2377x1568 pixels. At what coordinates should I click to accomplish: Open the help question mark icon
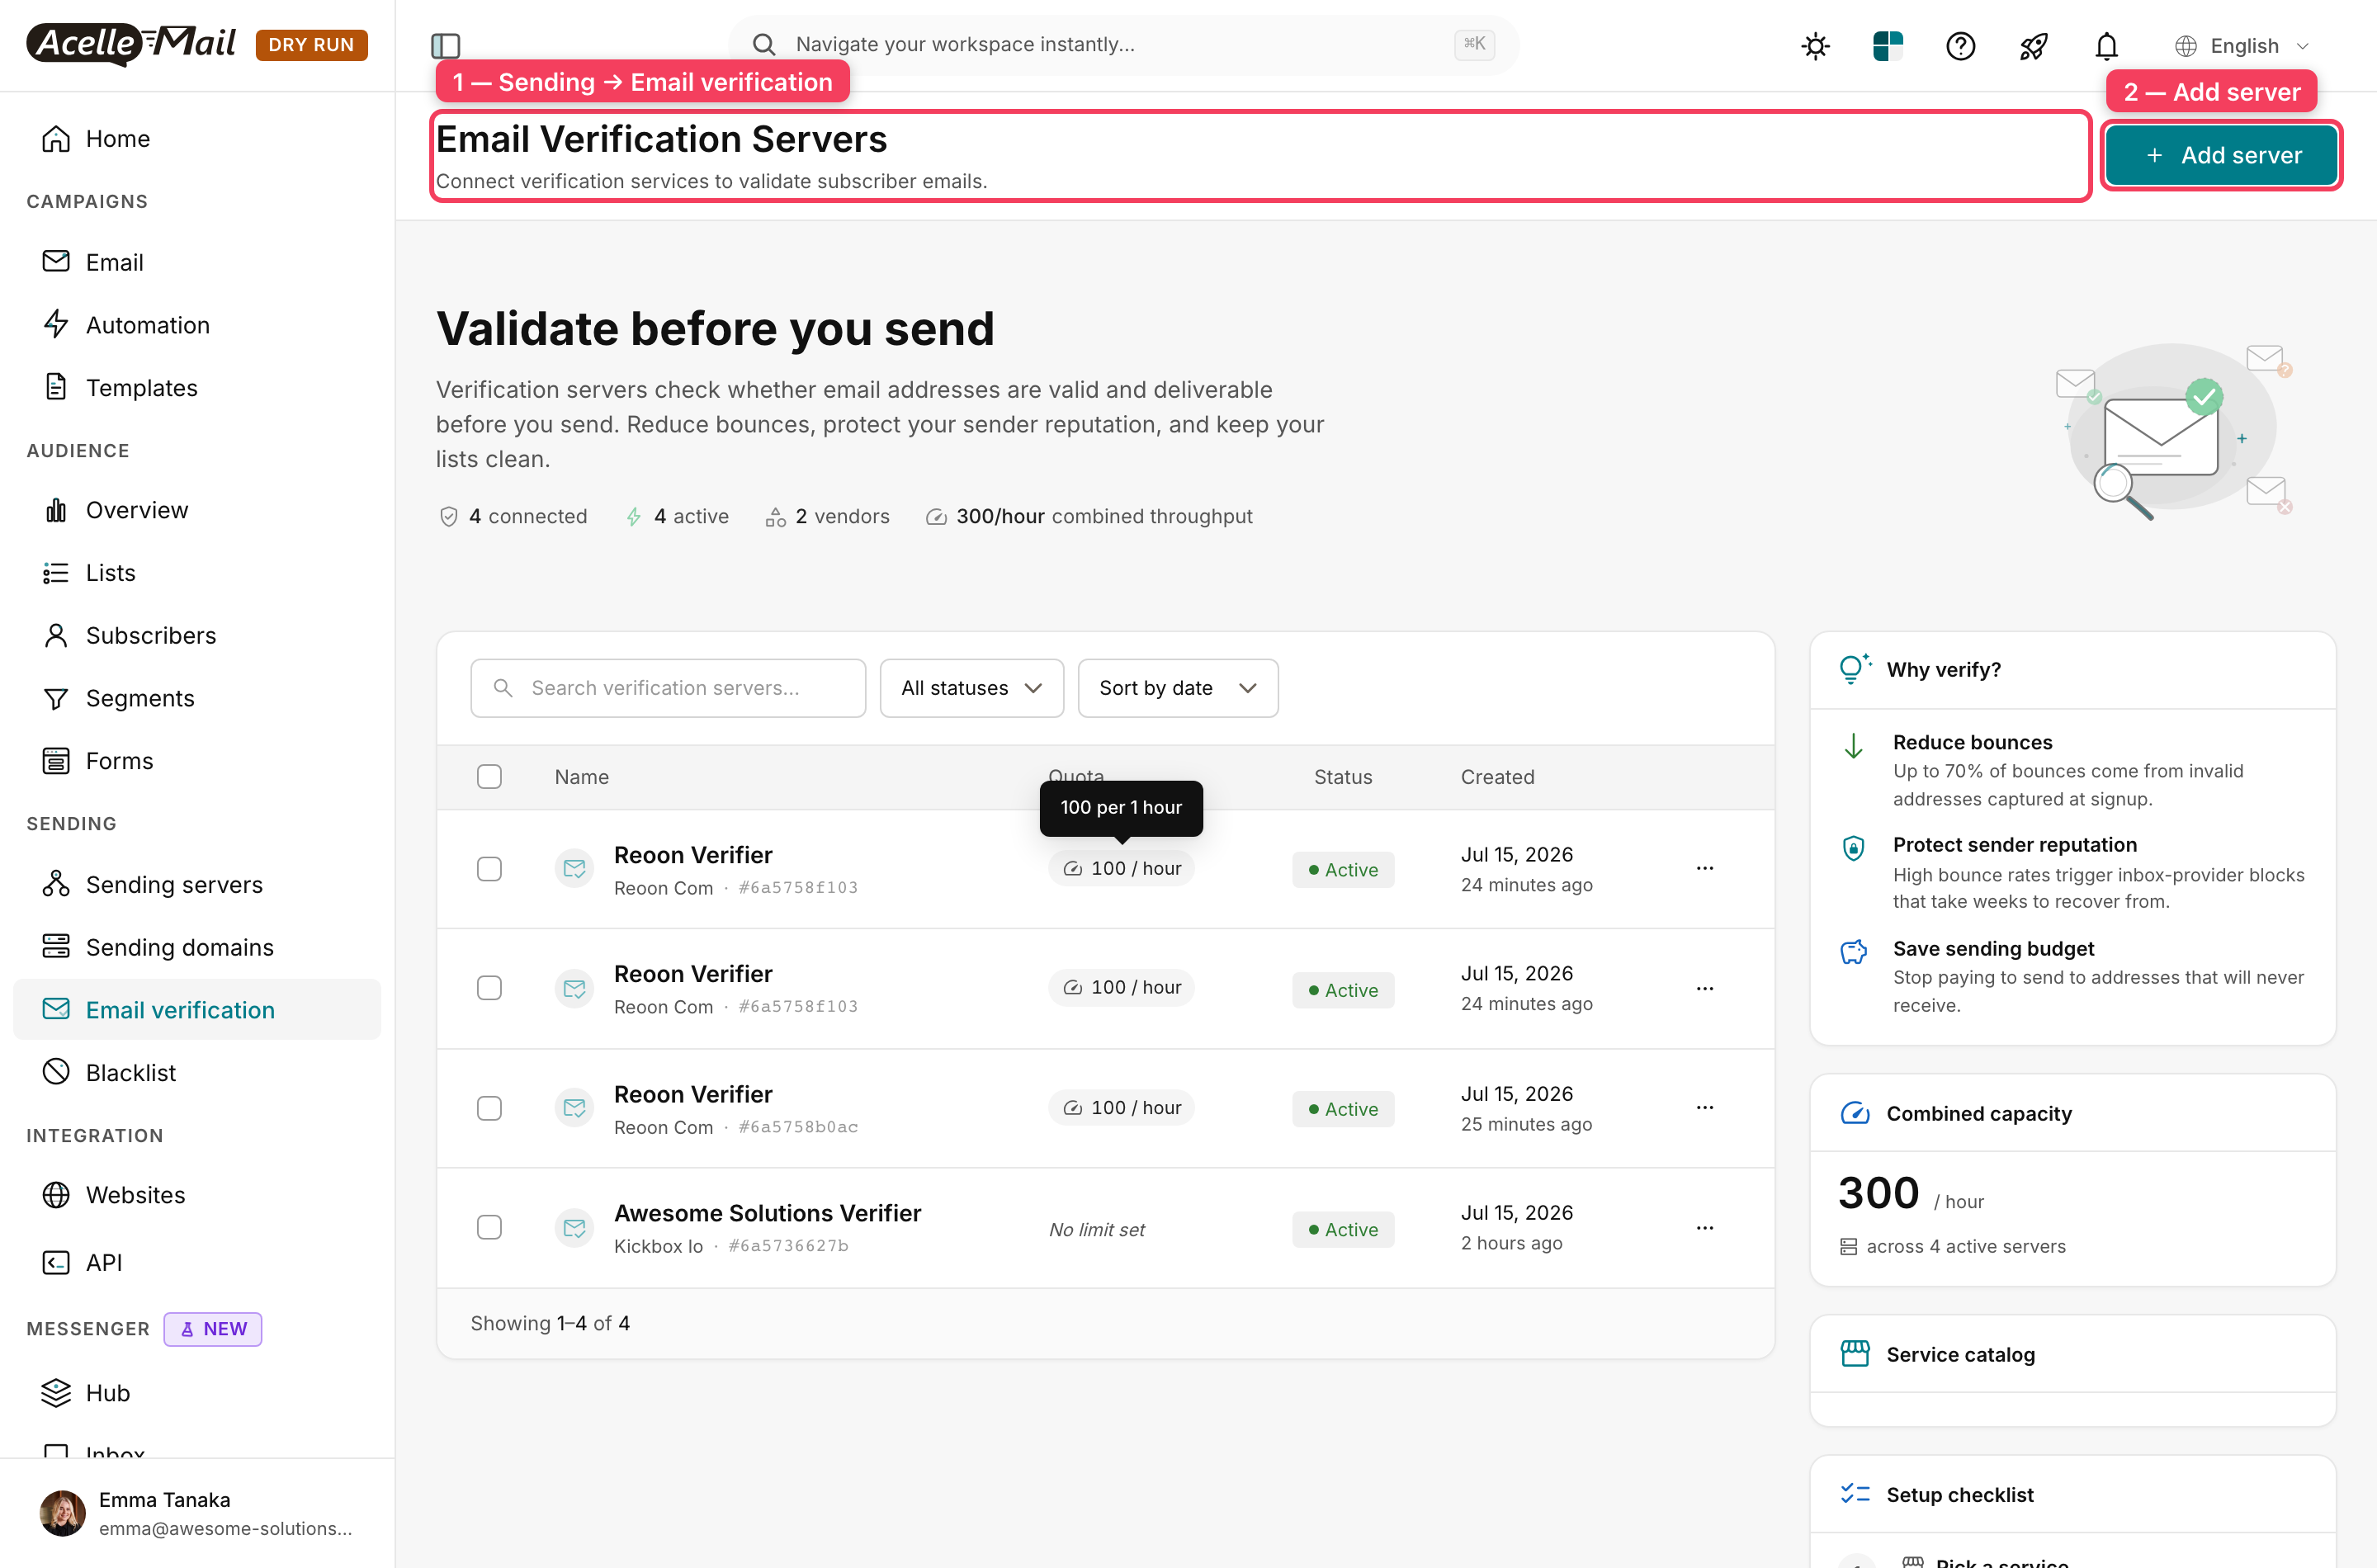click(x=1960, y=46)
